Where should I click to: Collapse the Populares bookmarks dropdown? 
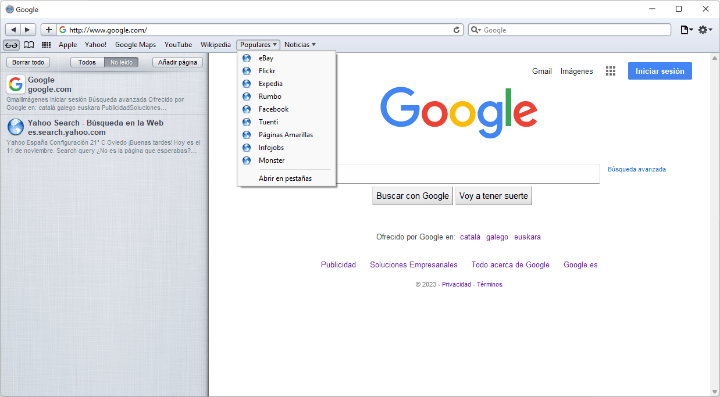259,45
